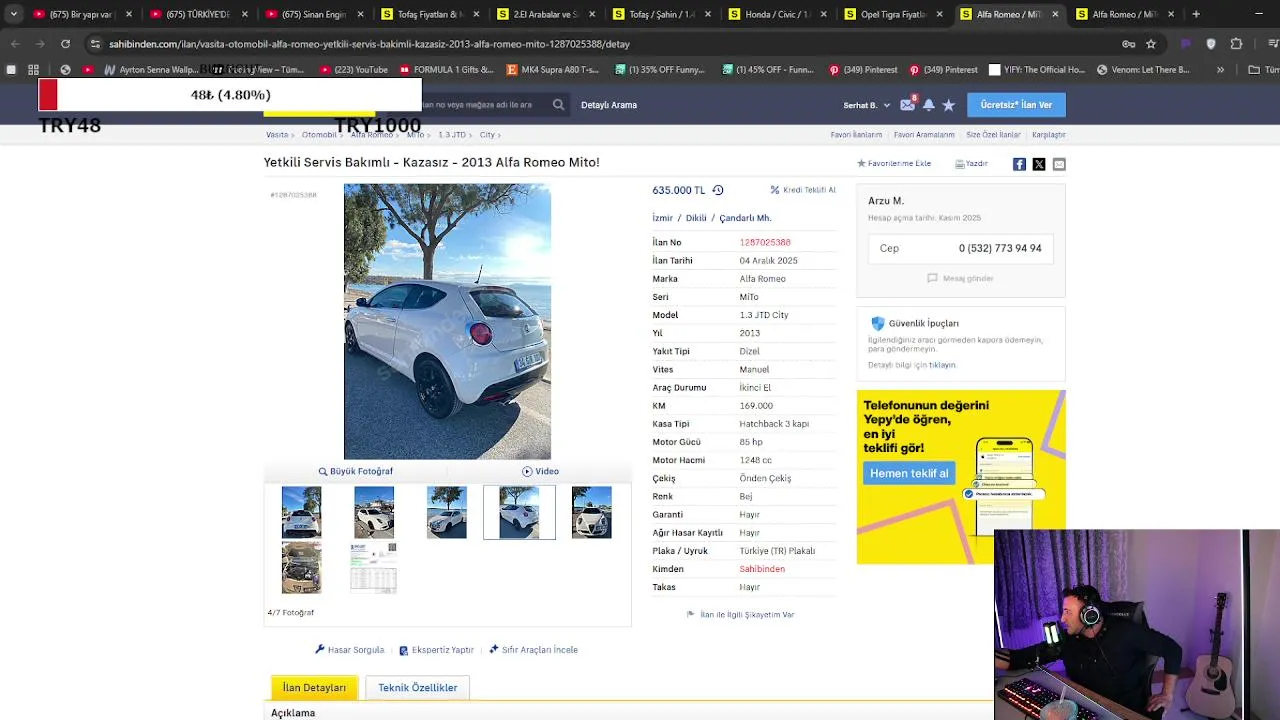The width and height of the screenshot is (1280, 720).
Task: Open browser extensions puzzle icon
Action: (1236, 44)
